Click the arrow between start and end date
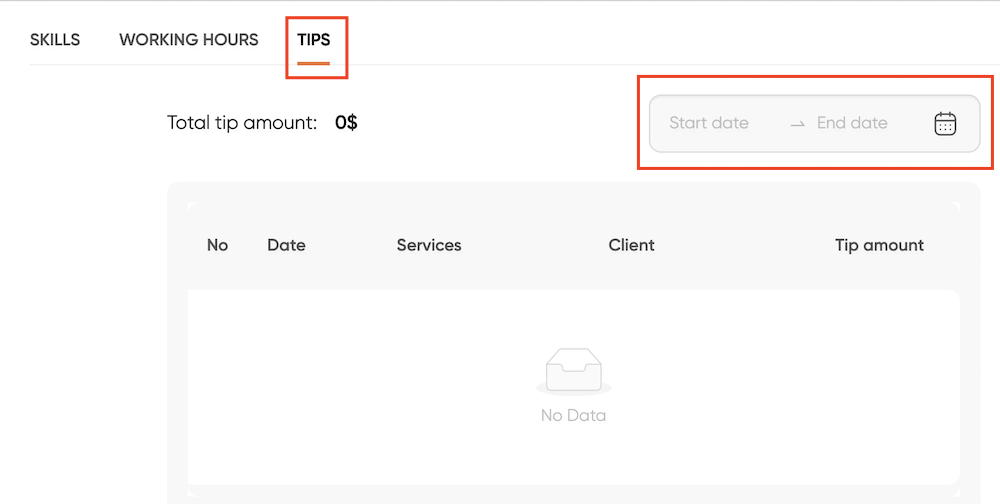 [x=797, y=124]
